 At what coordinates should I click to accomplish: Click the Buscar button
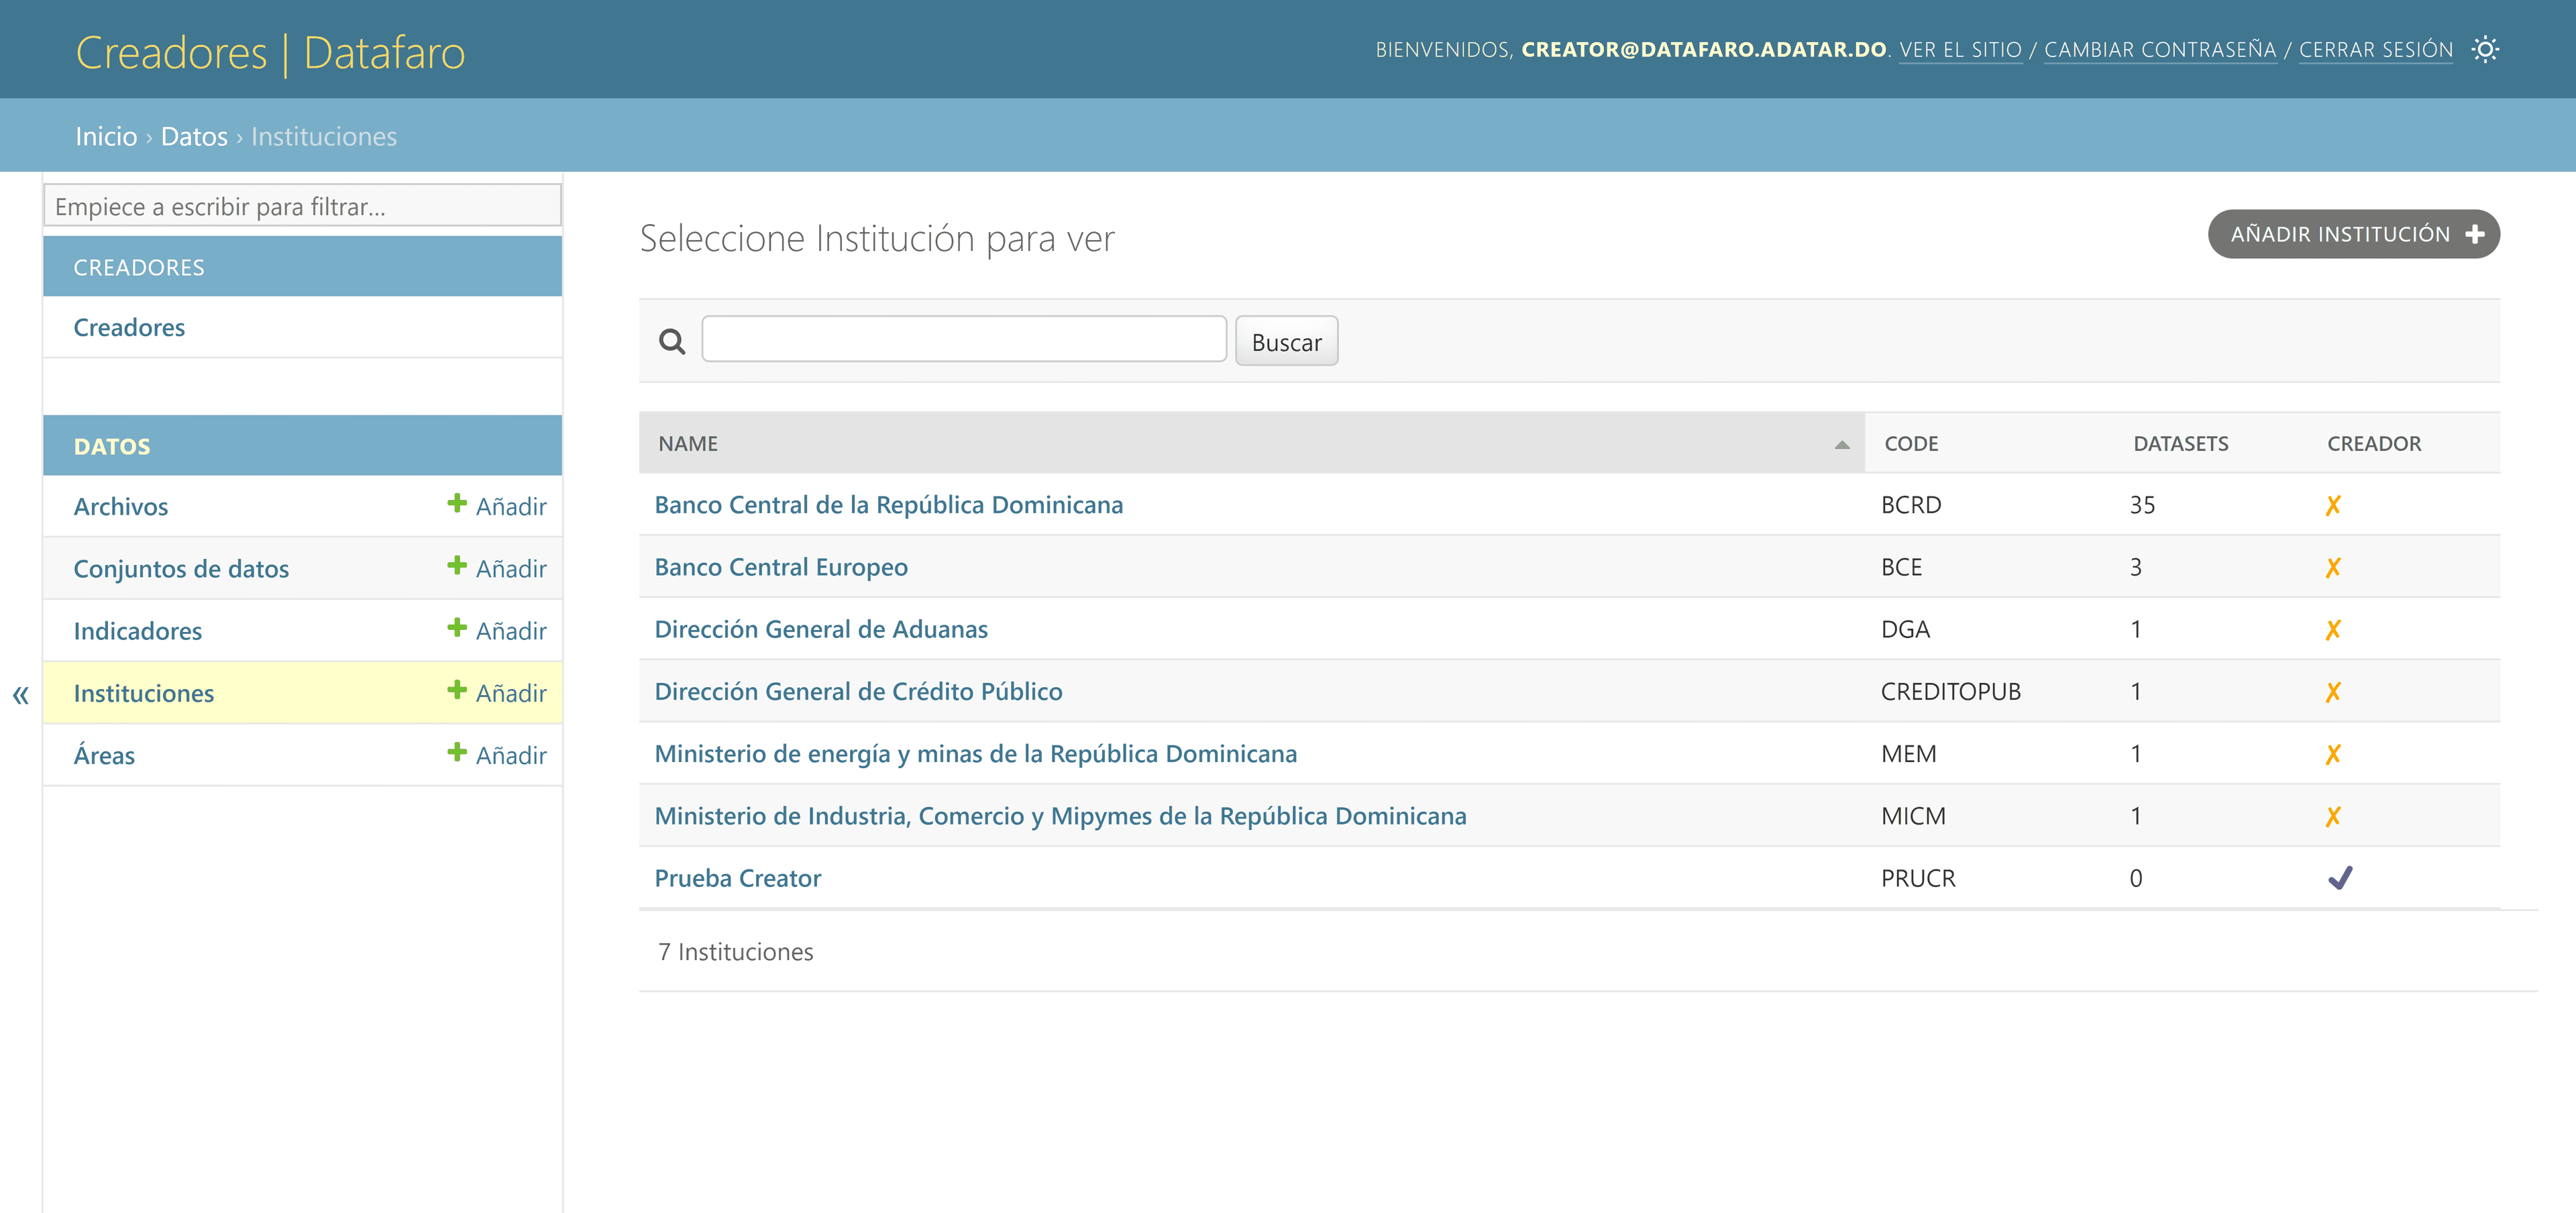pyautogui.click(x=1286, y=342)
